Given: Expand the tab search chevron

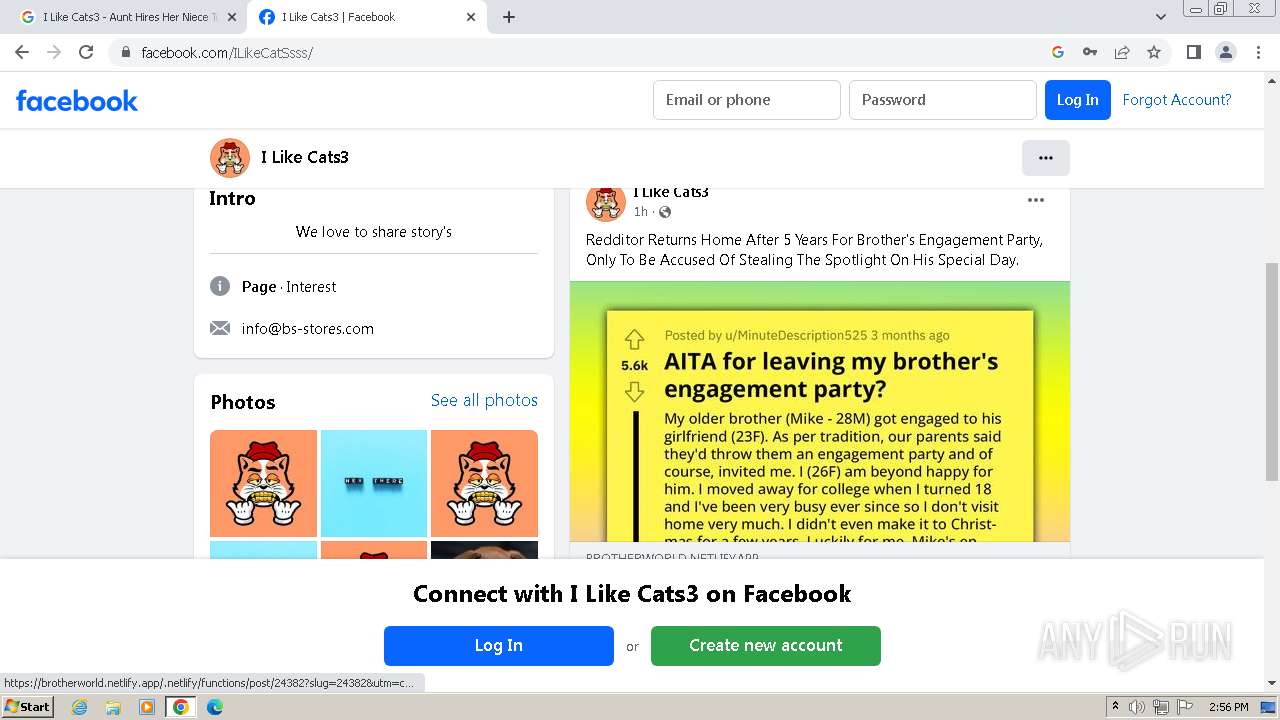Looking at the screenshot, I should tap(1161, 17).
